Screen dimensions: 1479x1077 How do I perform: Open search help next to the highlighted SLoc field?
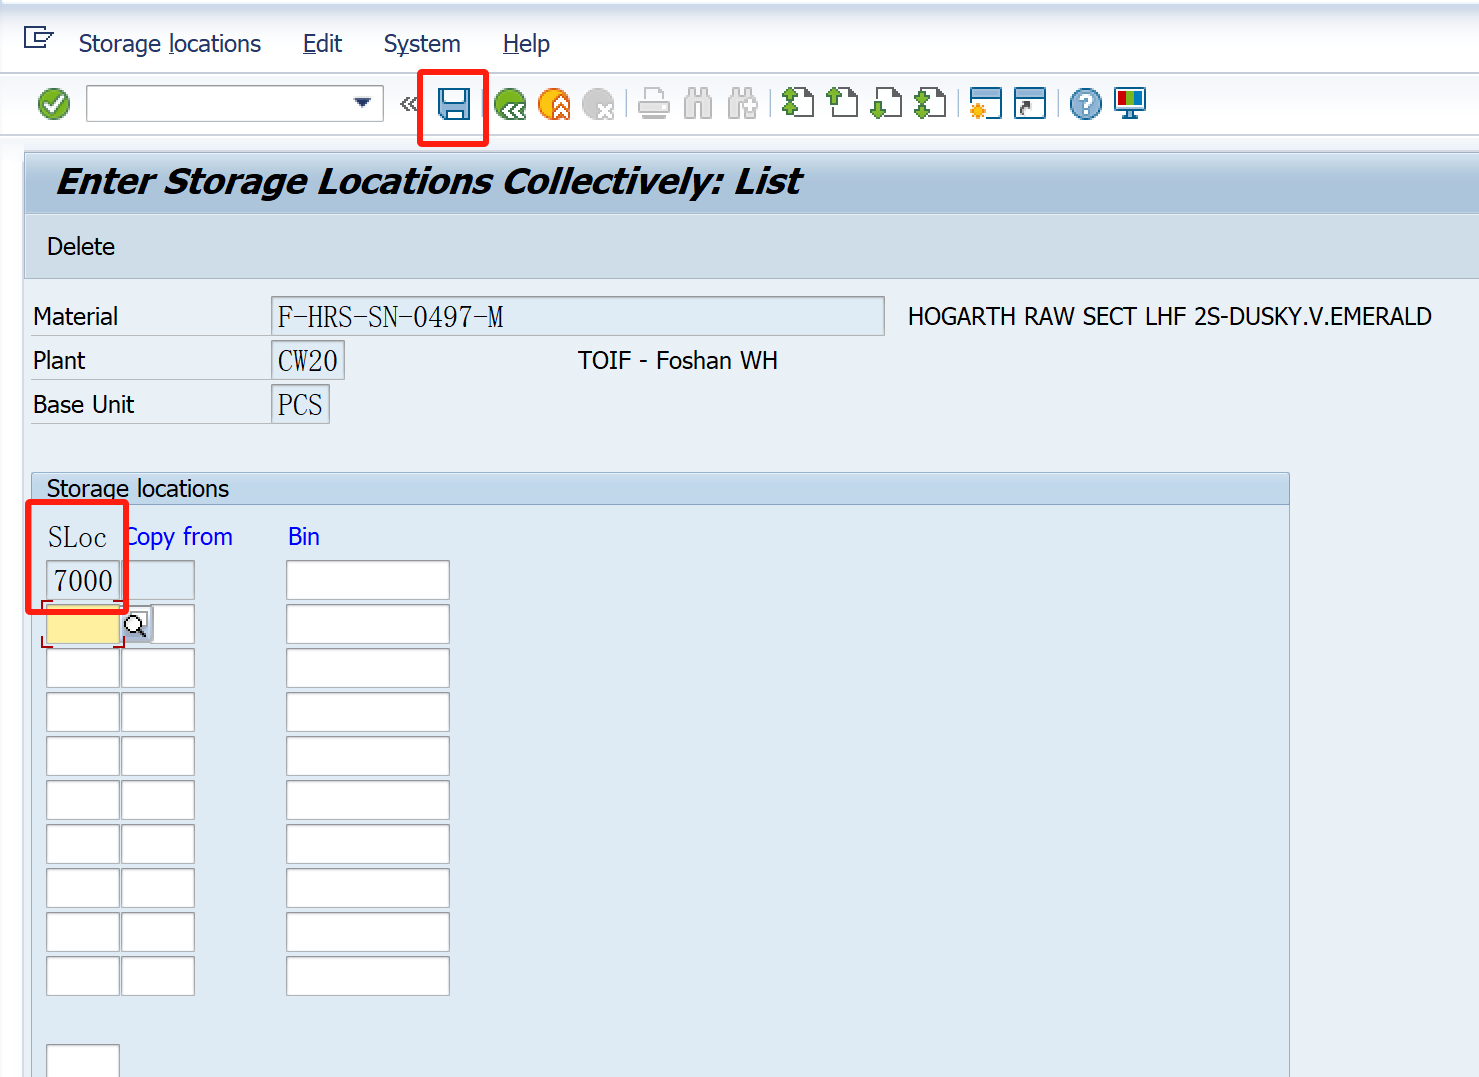tap(135, 626)
